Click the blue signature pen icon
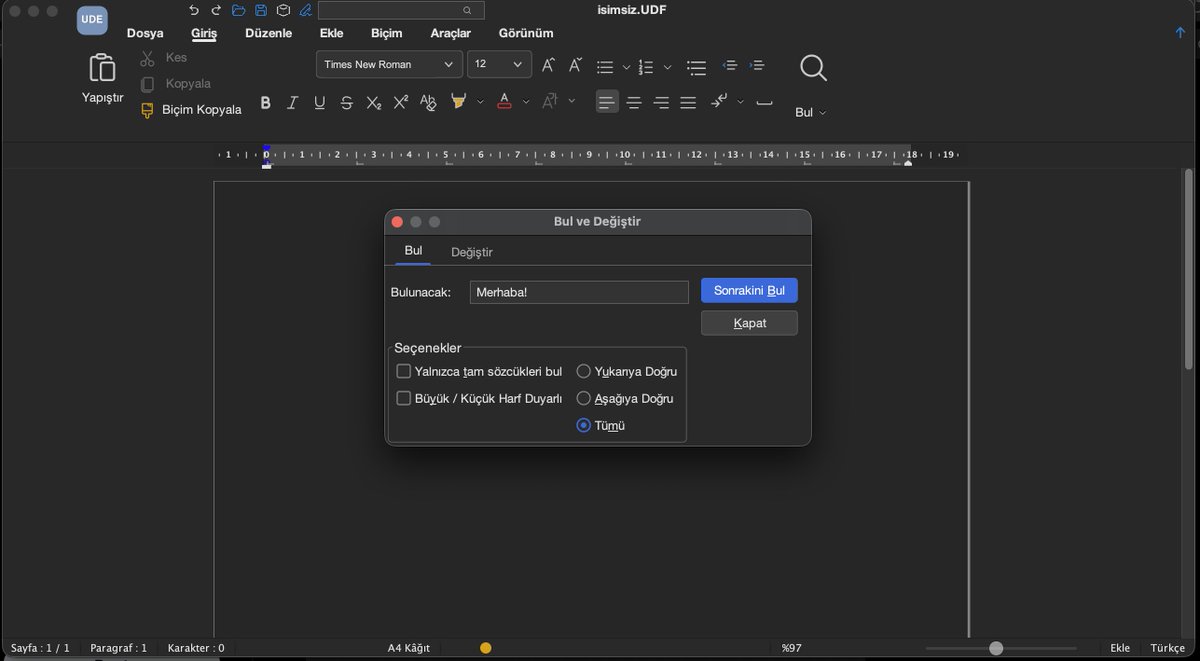1200x661 pixels. coord(305,10)
